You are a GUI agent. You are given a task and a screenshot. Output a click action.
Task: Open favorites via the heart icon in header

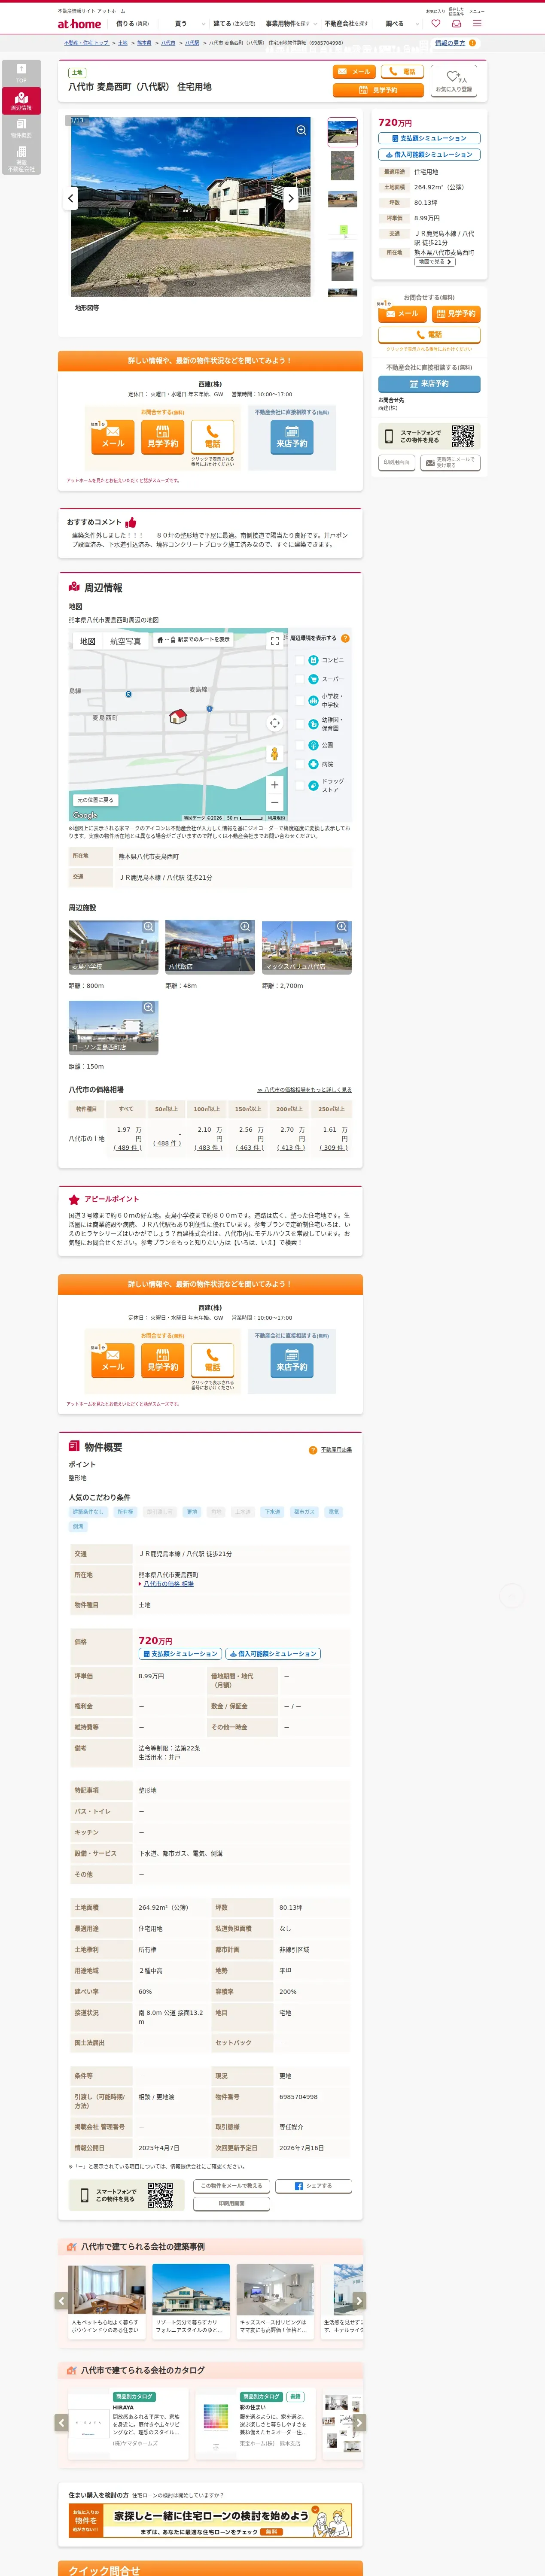coord(435,23)
